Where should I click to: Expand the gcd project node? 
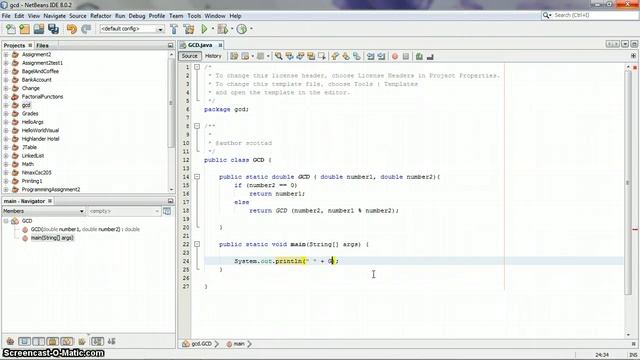tap(6, 105)
